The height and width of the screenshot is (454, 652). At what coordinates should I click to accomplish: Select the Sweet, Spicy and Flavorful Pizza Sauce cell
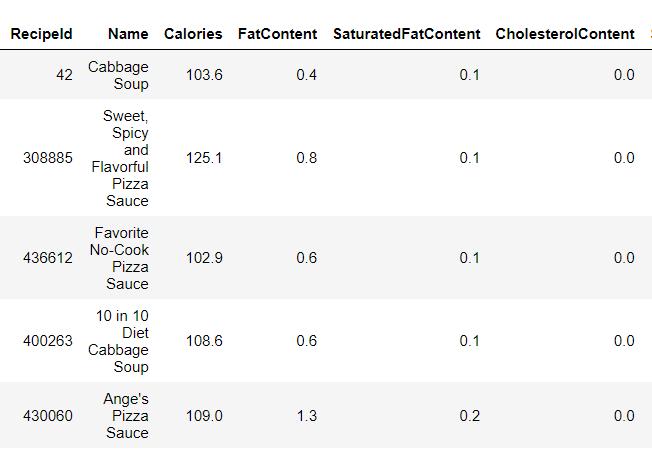pyautogui.click(x=126, y=158)
